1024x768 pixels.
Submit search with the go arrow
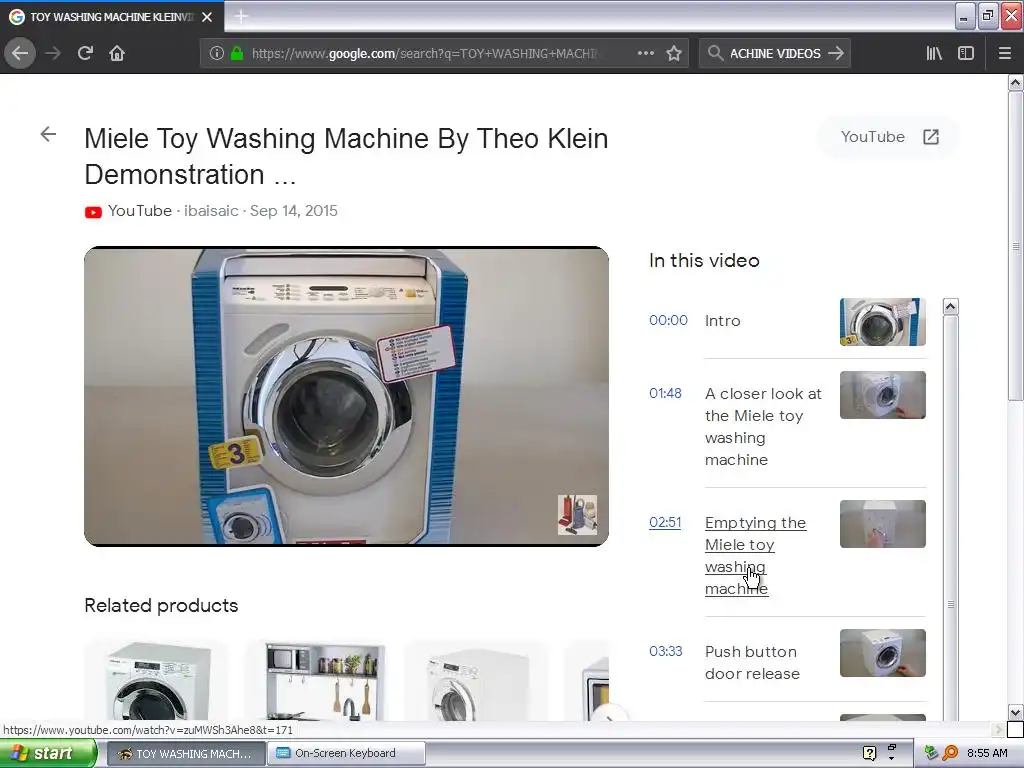[x=836, y=53]
